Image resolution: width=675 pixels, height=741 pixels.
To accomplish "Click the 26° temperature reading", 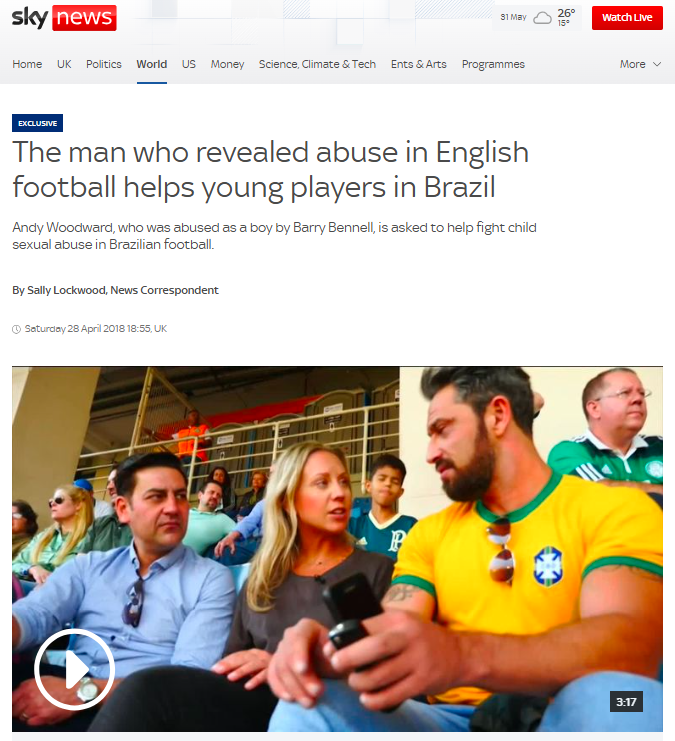I will click(566, 13).
